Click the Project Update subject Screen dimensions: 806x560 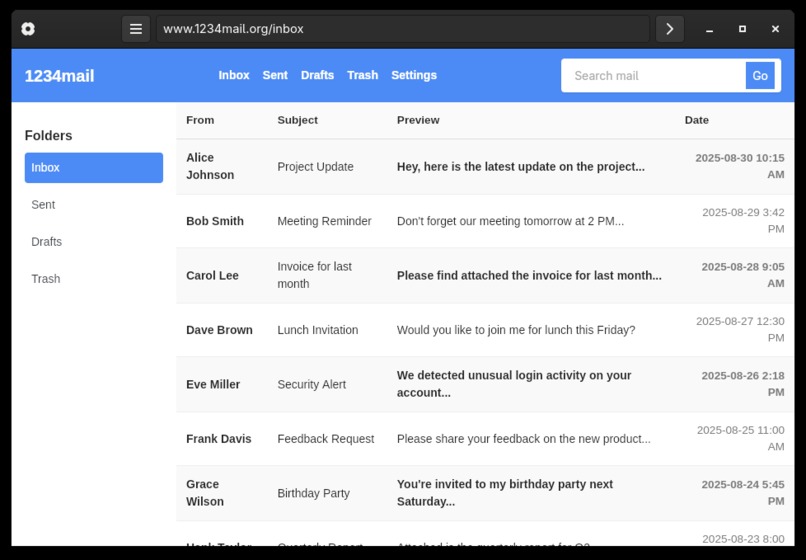[x=315, y=167]
